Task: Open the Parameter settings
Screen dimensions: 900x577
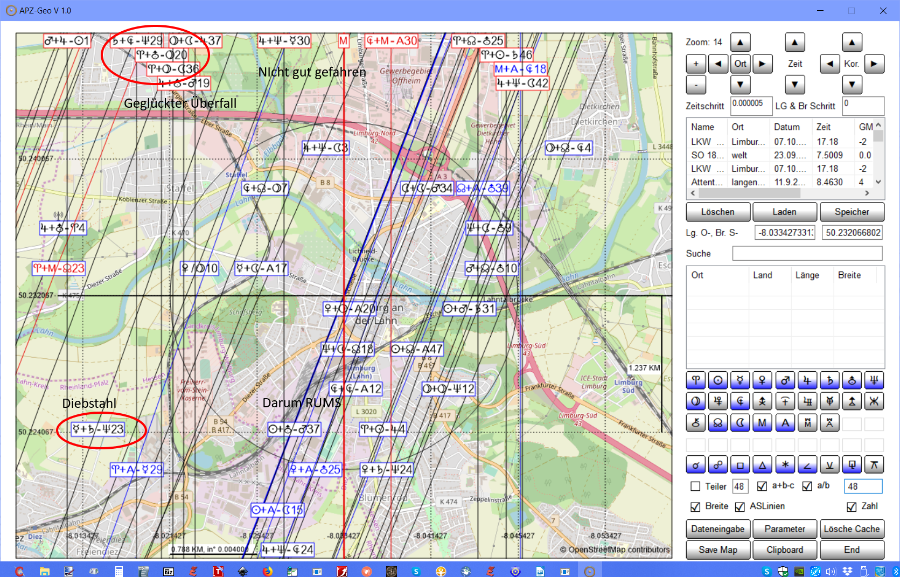Action: pos(785,529)
